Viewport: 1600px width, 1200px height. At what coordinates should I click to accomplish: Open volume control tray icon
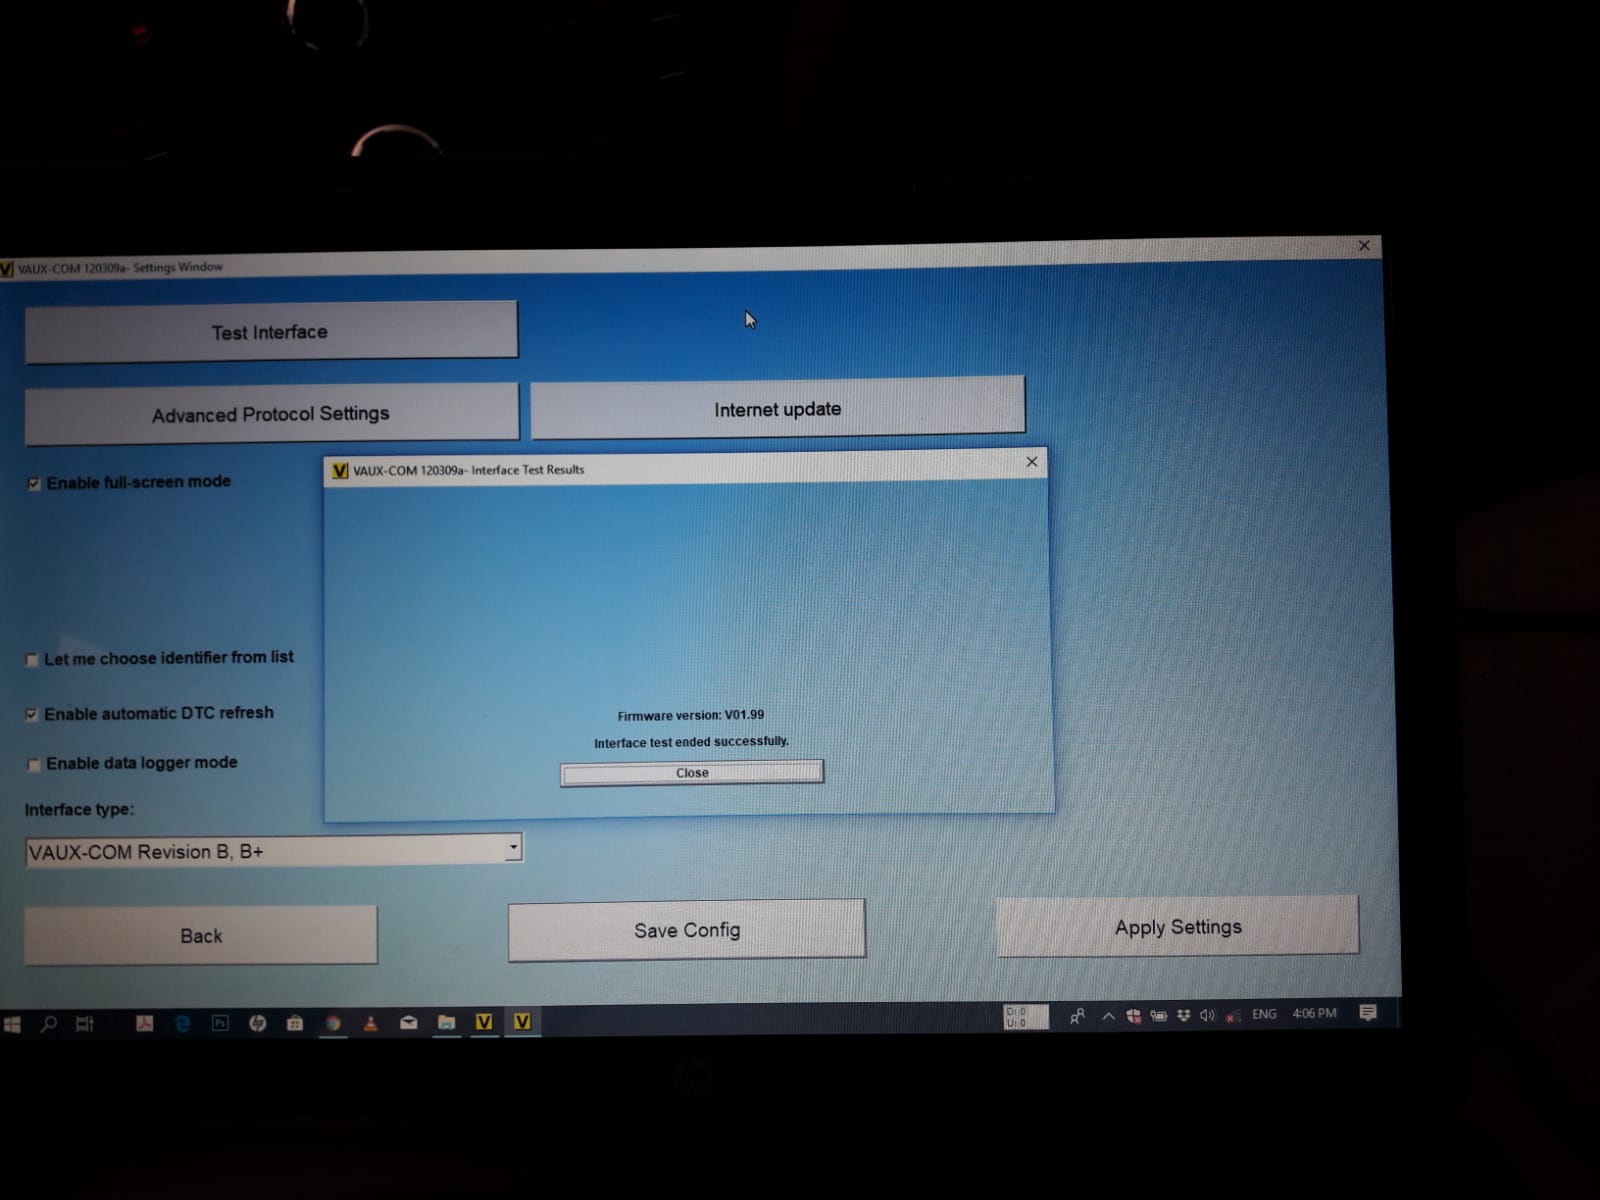(x=1207, y=1015)
